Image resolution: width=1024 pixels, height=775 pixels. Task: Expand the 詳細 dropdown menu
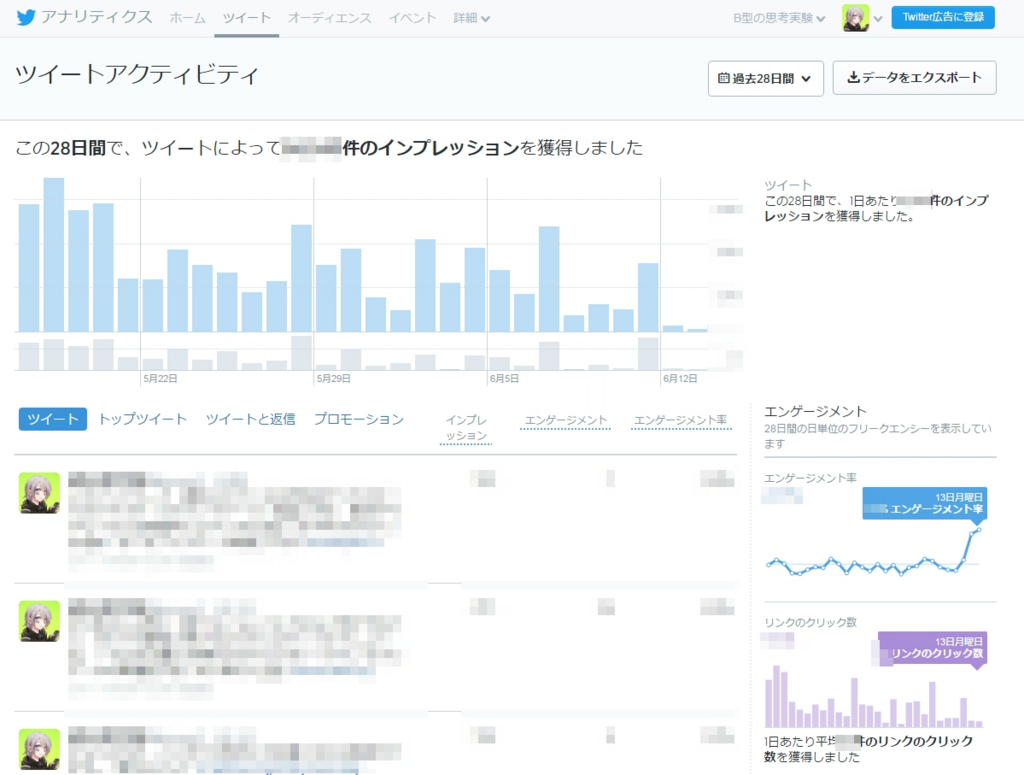point(472,18)
